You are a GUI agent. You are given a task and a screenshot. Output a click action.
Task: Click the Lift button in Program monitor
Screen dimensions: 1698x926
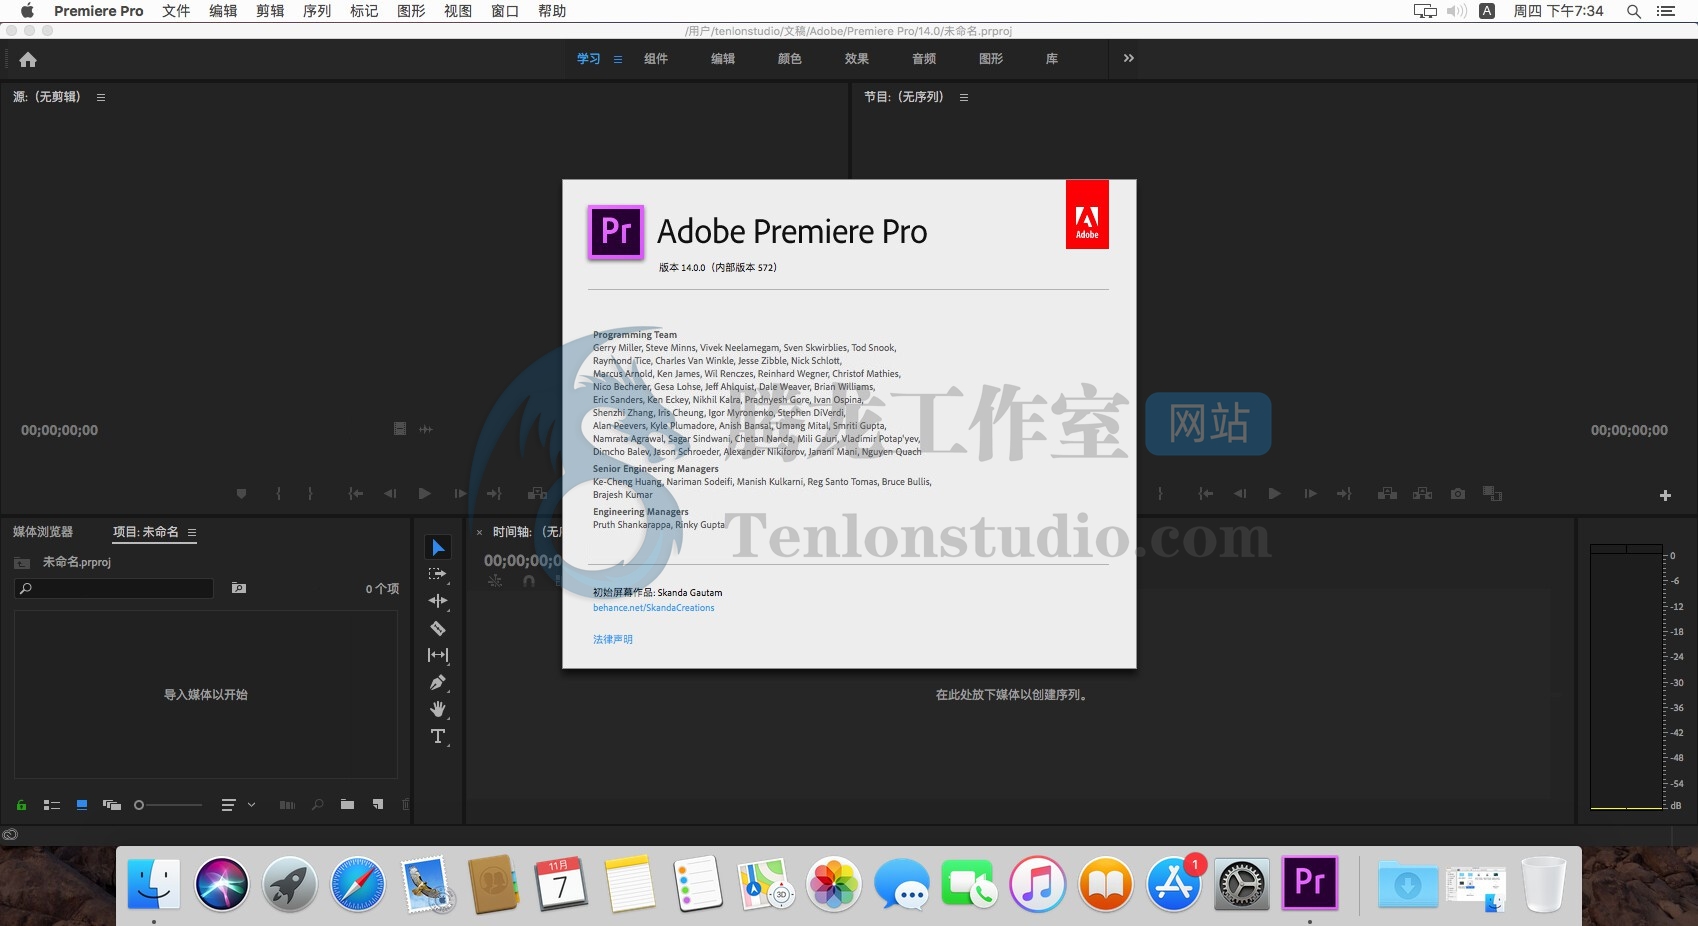pyautogui.click(x=1387, y=494)
